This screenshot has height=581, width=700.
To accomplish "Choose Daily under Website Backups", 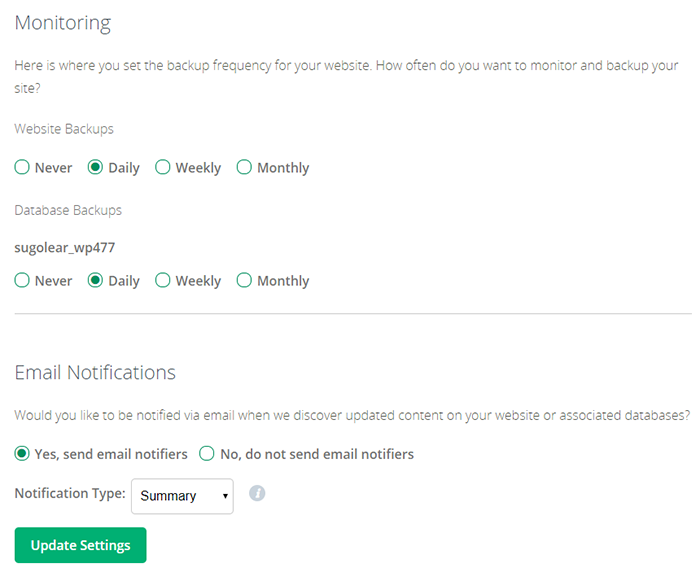I will pos(96,168).
